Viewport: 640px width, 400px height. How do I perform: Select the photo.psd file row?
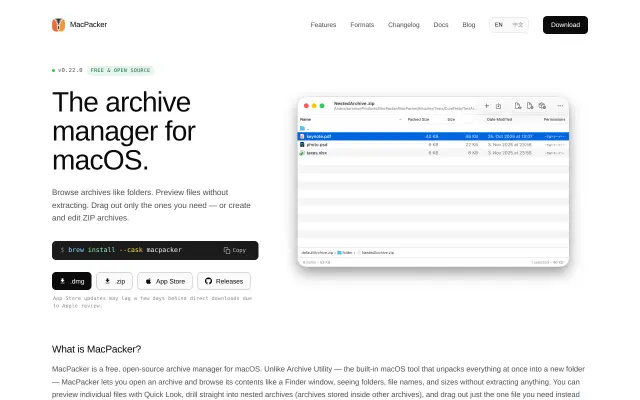tap(433, 144)
